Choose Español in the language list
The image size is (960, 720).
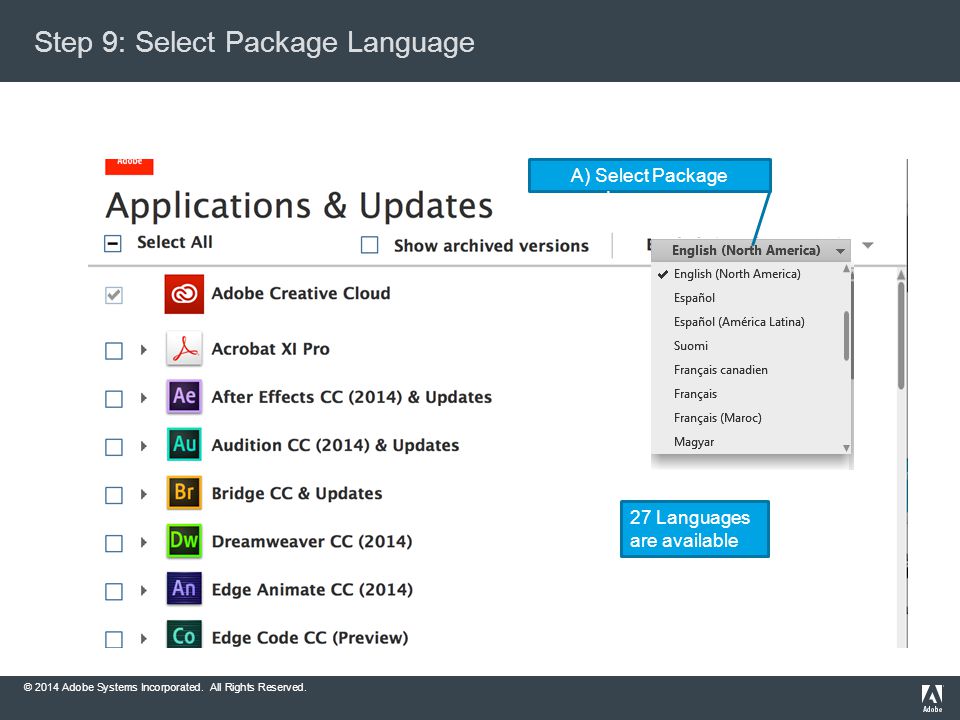pos(694,298)
